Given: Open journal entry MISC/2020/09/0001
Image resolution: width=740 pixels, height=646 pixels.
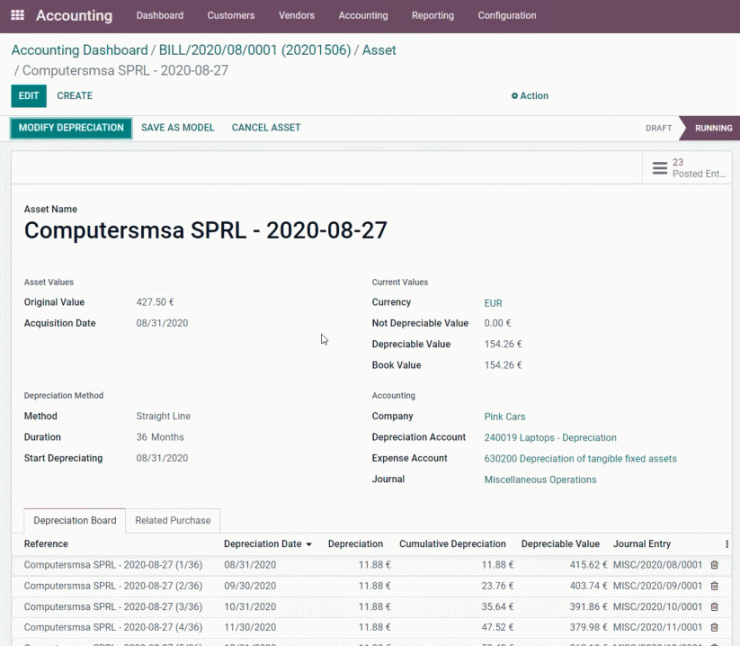Looking at the screenshot, I should pyautogui.click(x=657, y=586).
